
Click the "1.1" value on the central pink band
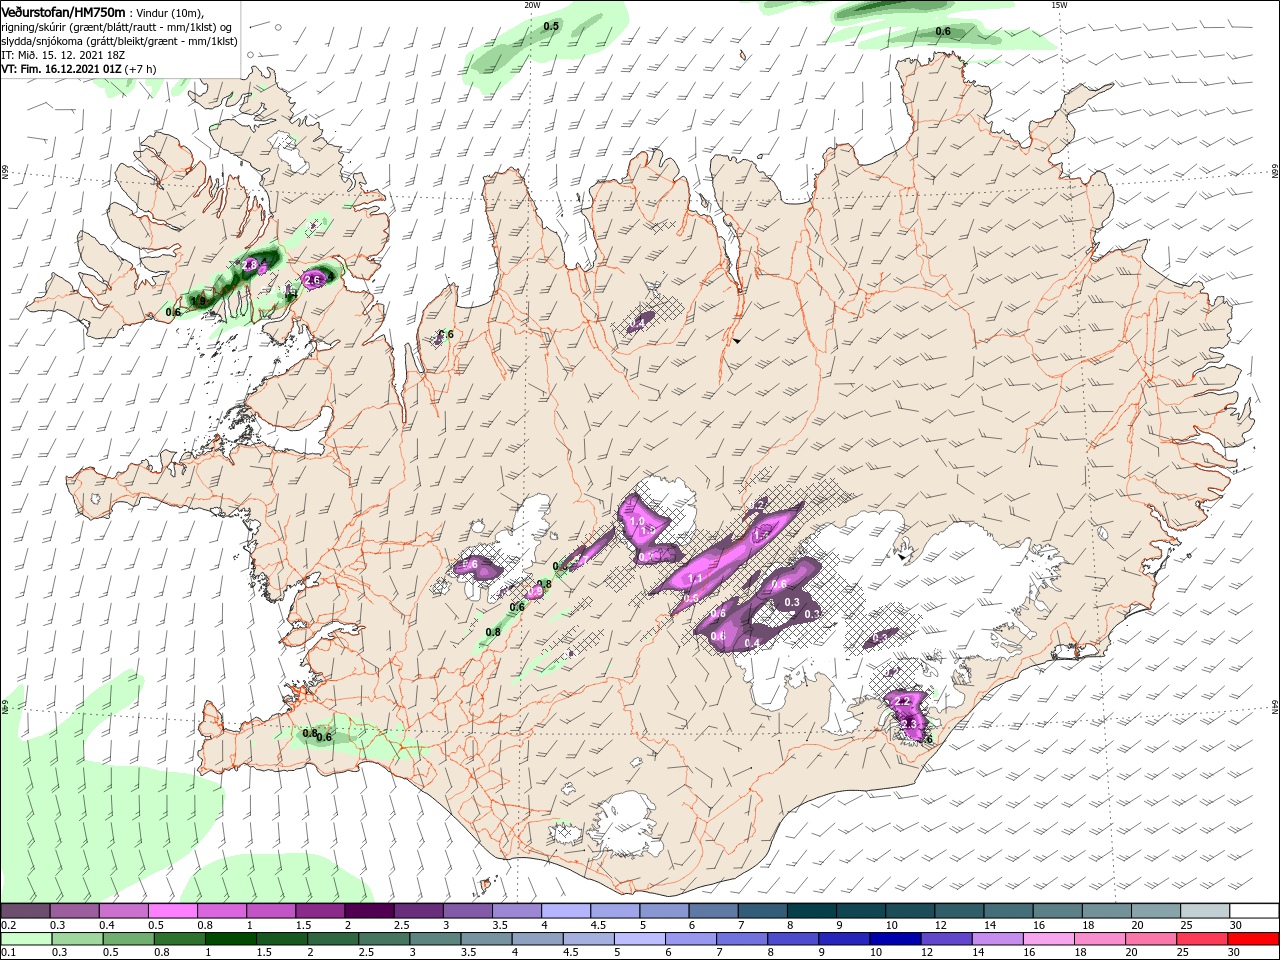[696, 578]
